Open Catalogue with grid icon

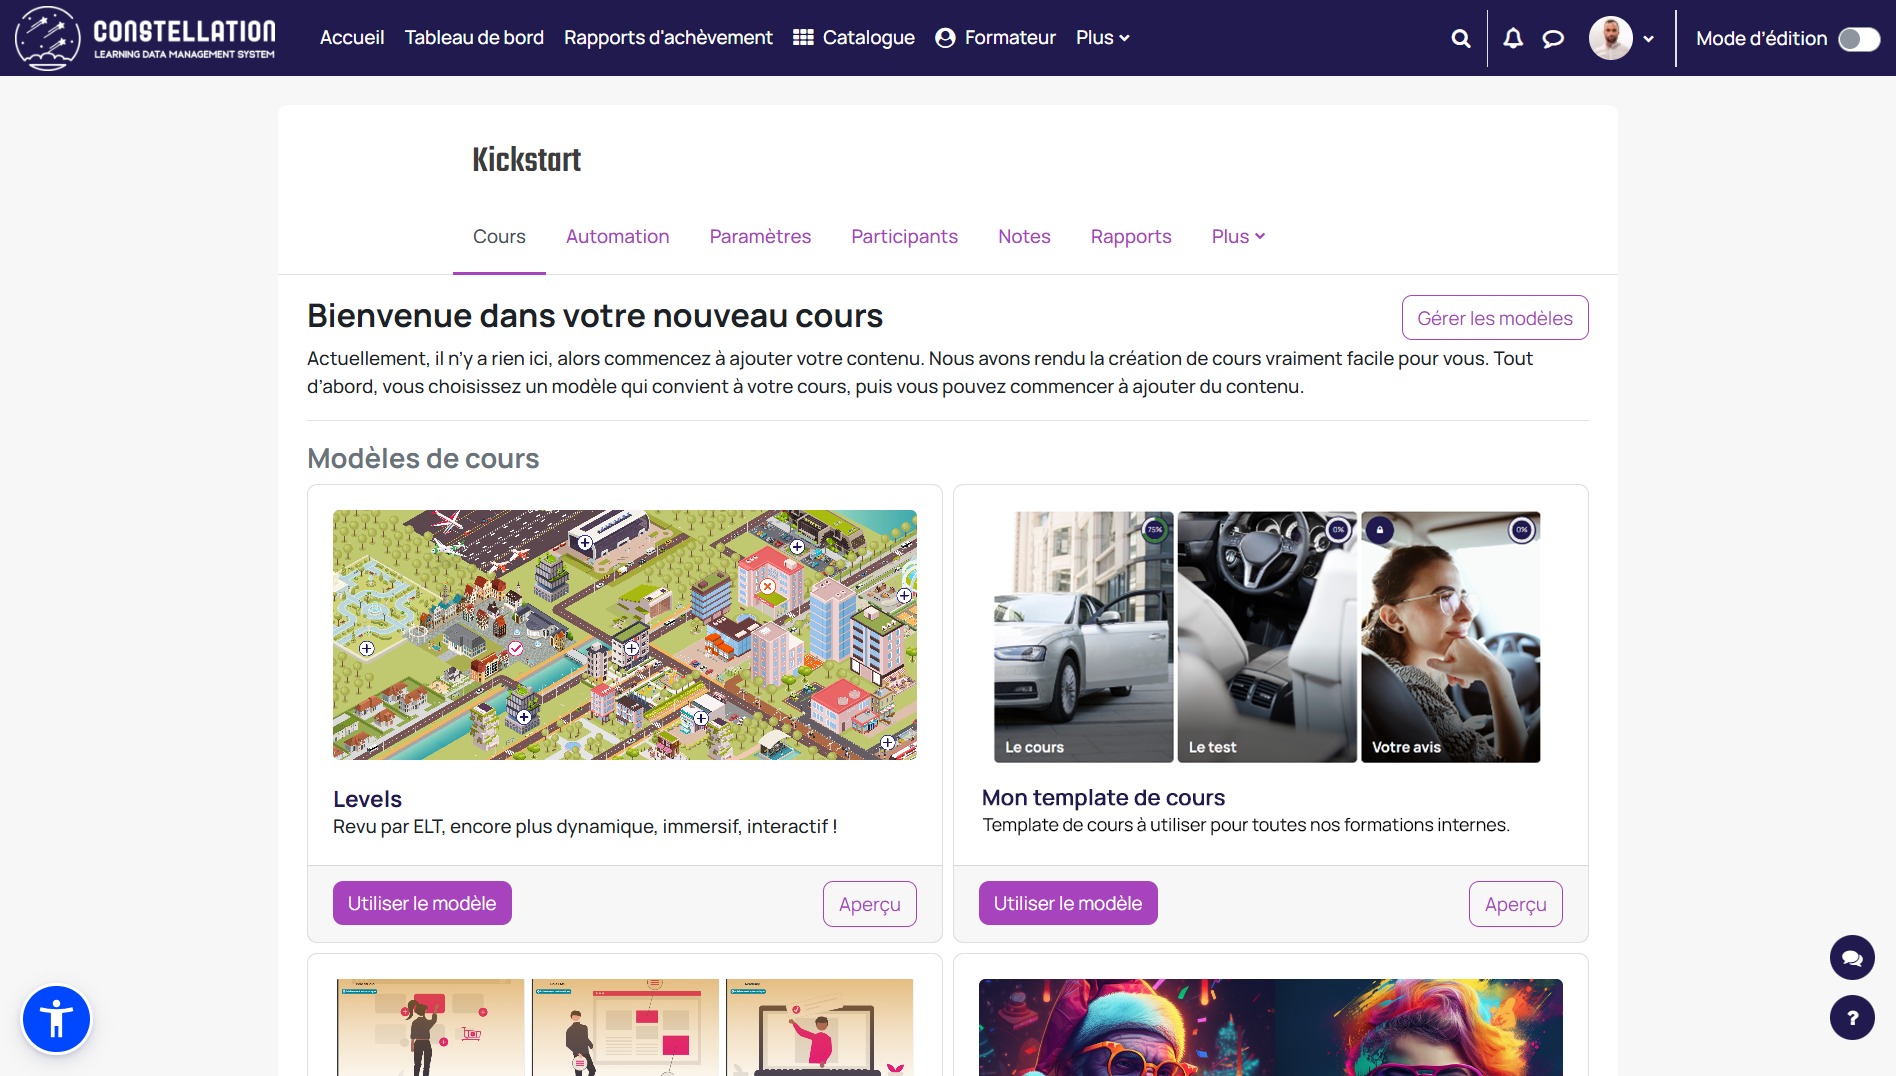click(854, 38)
